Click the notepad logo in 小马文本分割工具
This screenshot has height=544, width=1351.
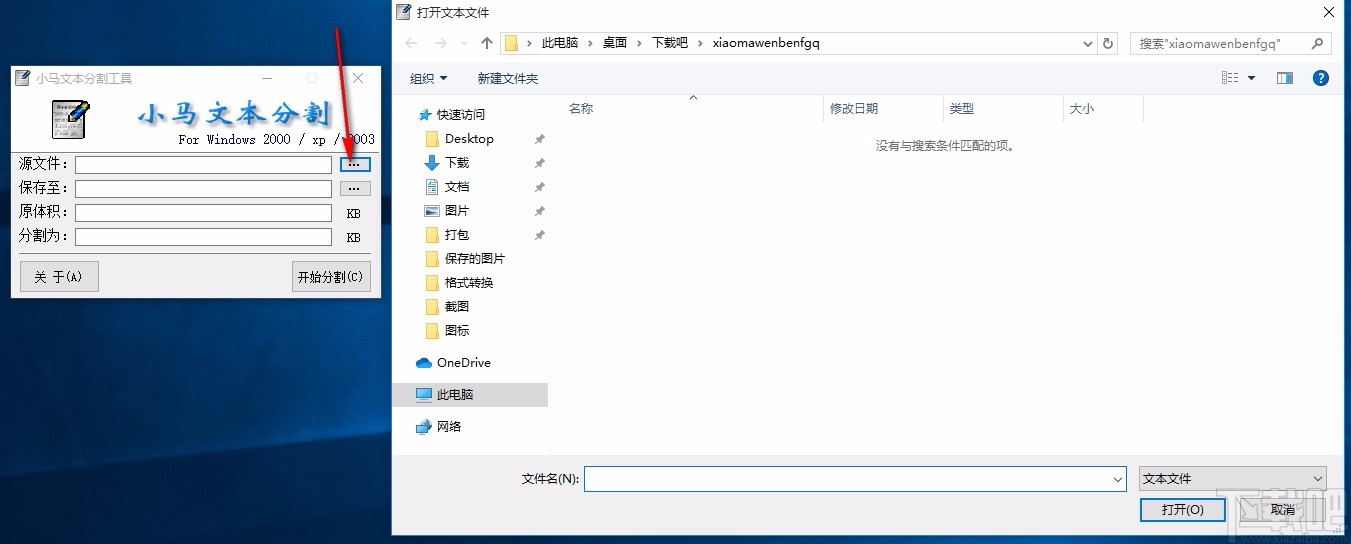tap(71, 119)
